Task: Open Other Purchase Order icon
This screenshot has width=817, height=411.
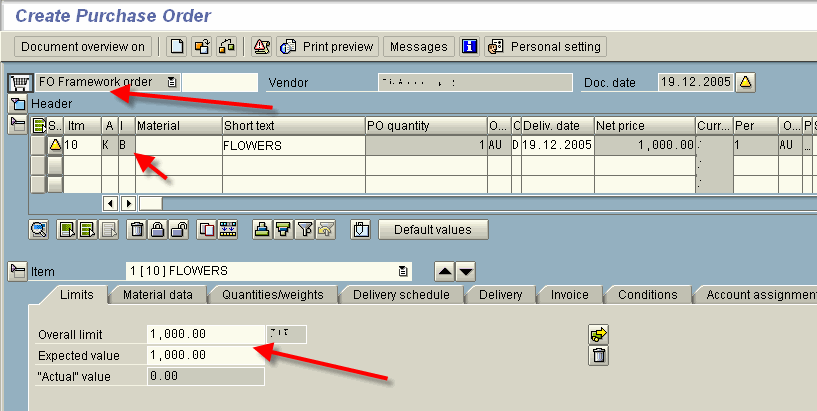Action: pyautogui.click(x=202, y=46)
